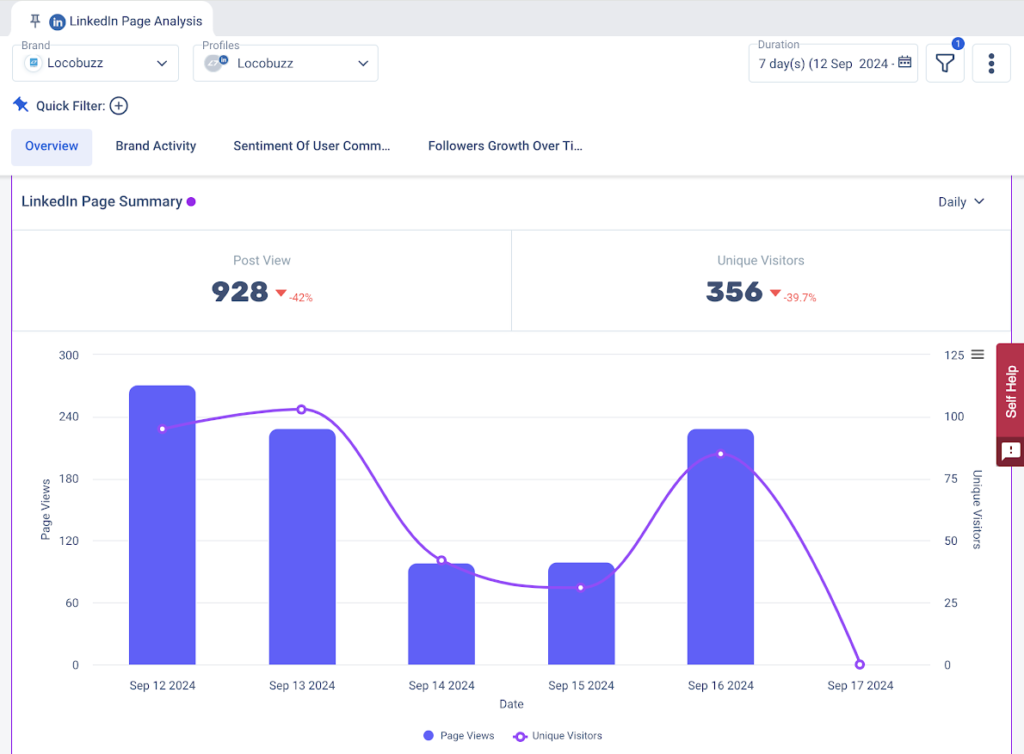The width and height of the screenshot is (1024, 754).
Task: Click the Sep 16 2024 page views bar
Action: [x=720, y=546]
